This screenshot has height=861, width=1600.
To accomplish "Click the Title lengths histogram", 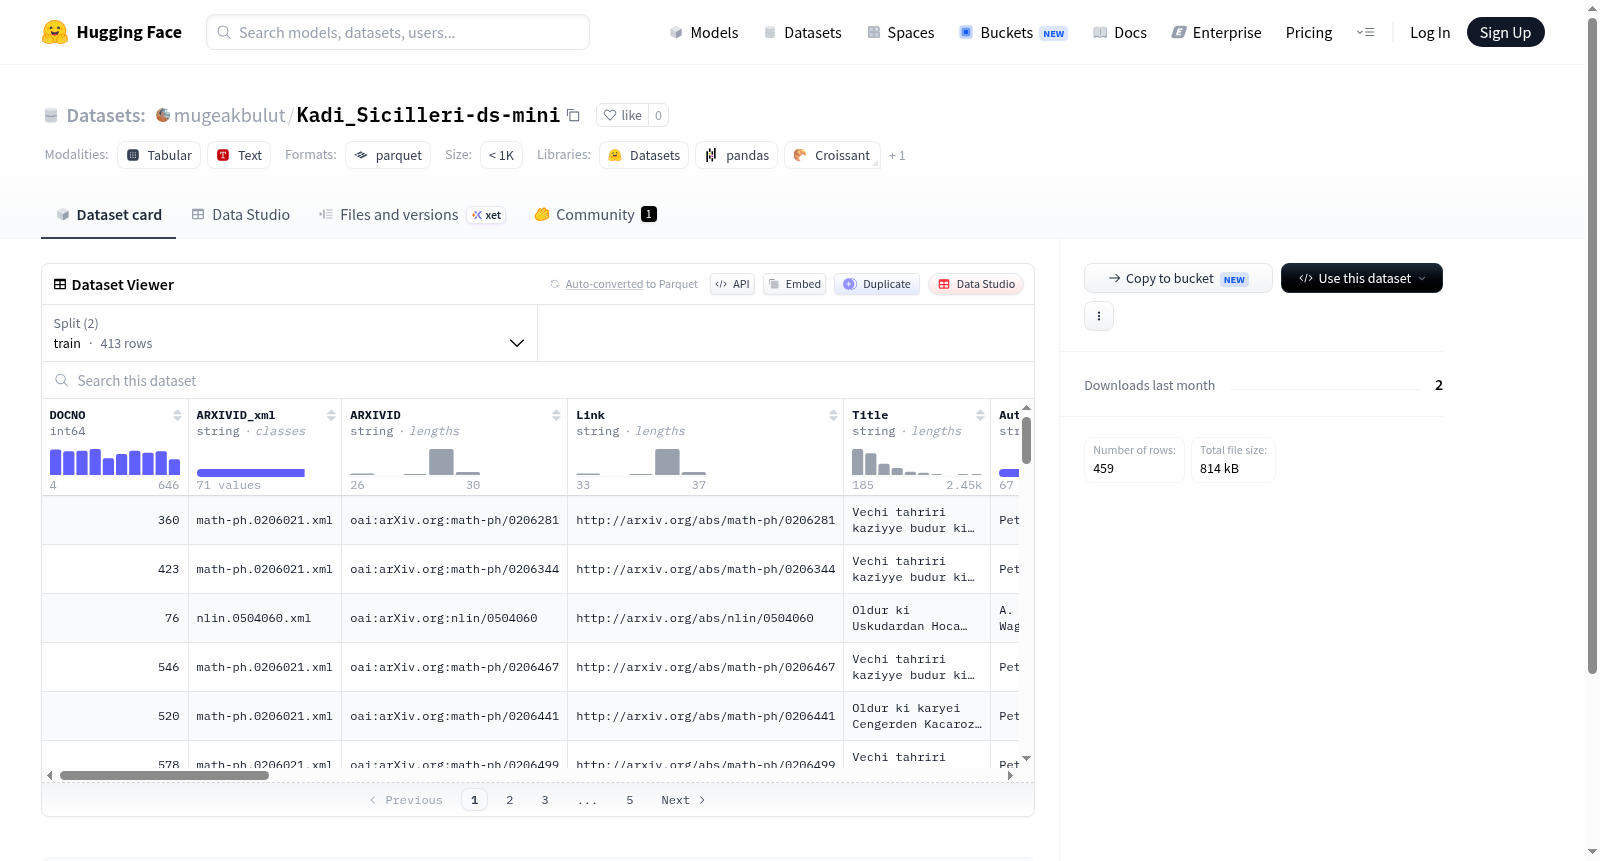I will 916,462.
